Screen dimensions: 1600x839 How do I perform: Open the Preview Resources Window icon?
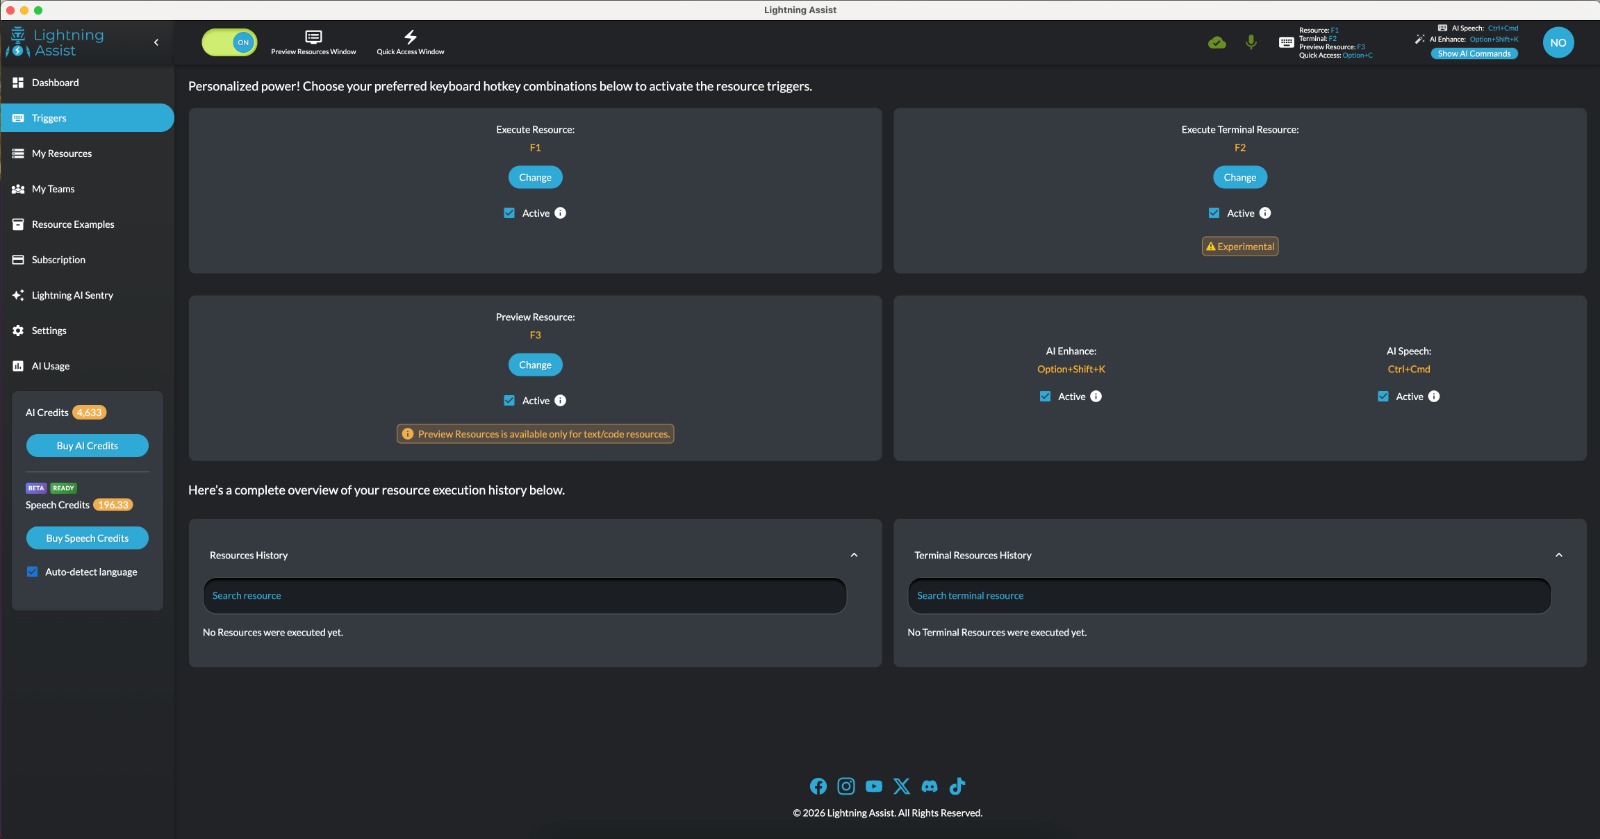pyautogui.click(x=313, y=38)
